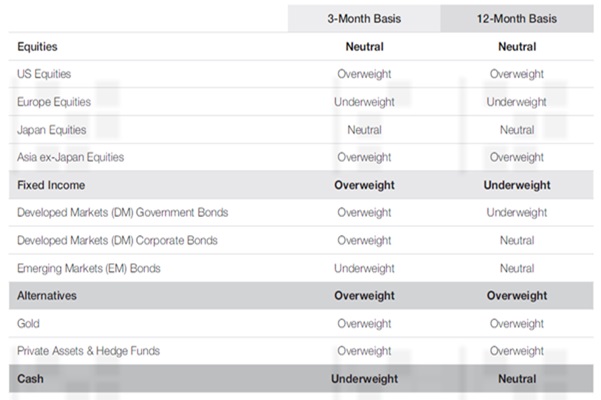Select the 12-Month Basis column header

point(517,18)
